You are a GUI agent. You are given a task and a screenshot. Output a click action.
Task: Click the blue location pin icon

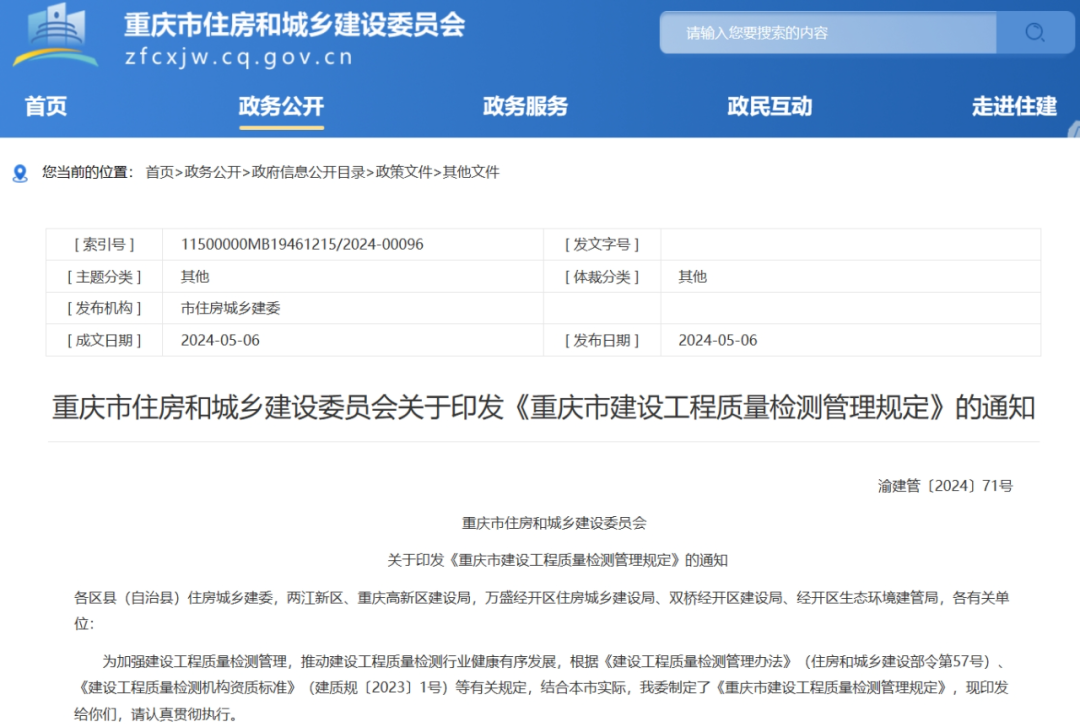20,173
